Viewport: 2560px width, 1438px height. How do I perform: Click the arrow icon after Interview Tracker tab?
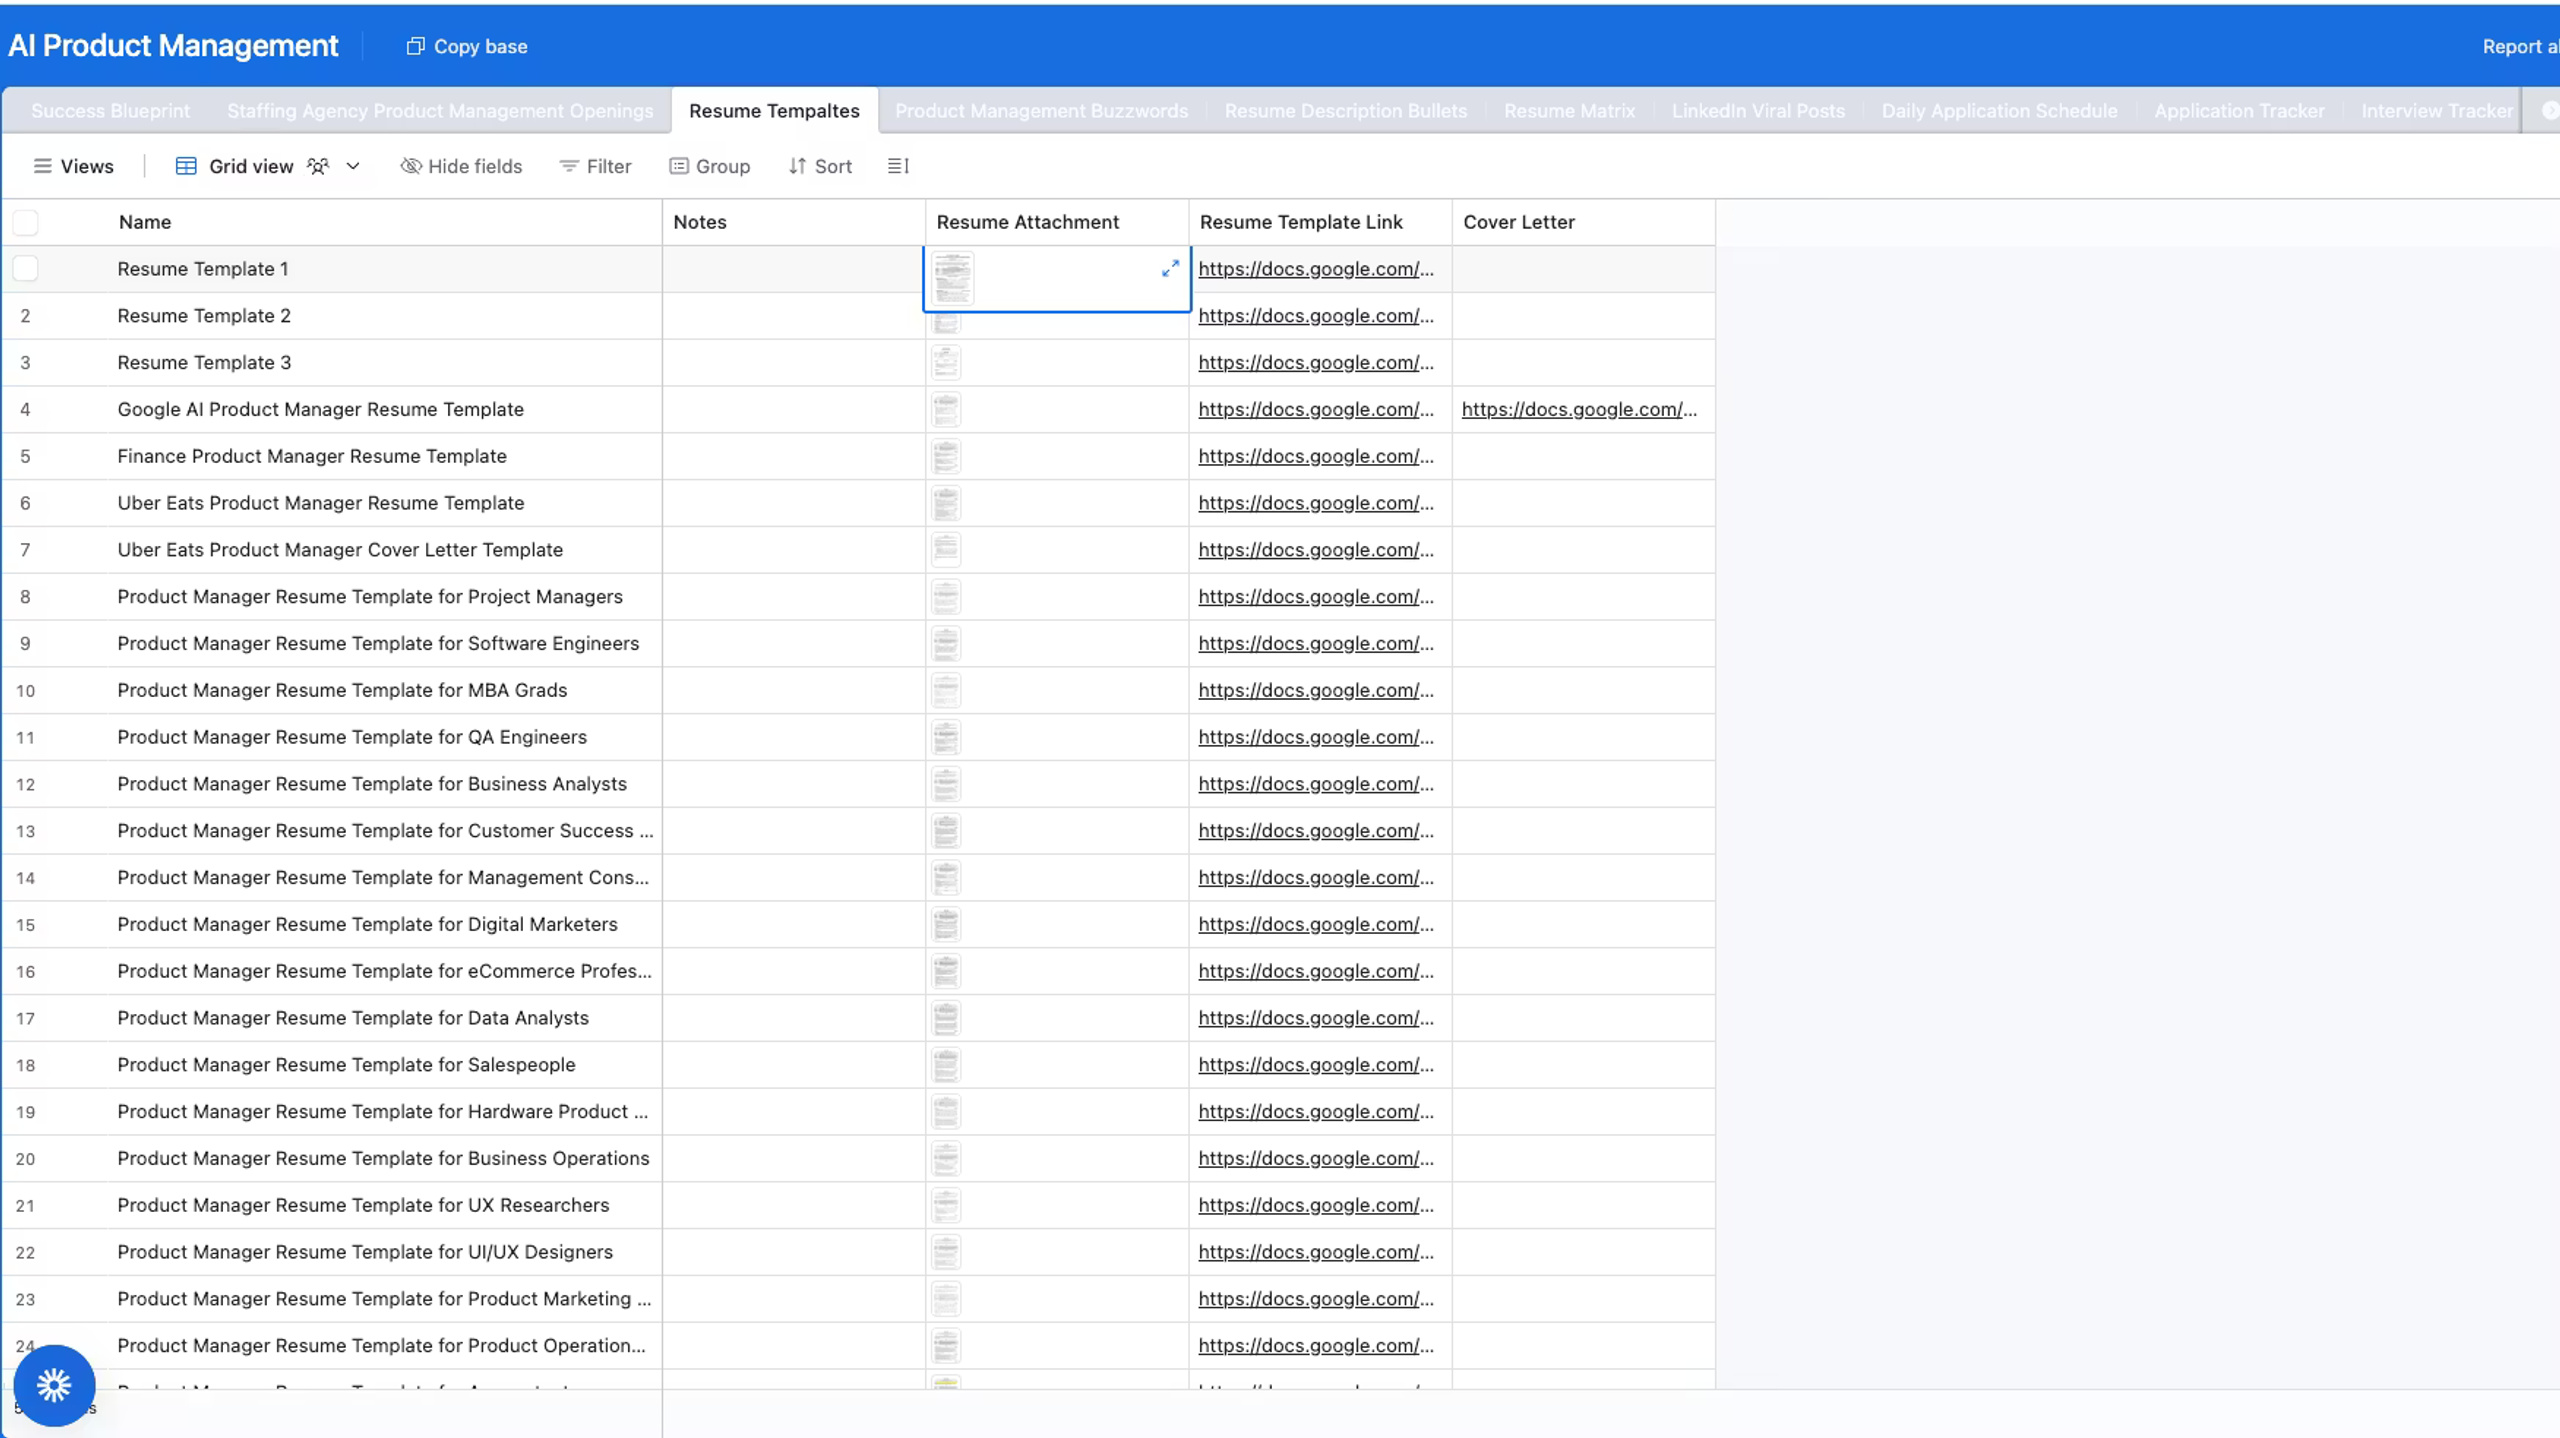point(2550,111)
